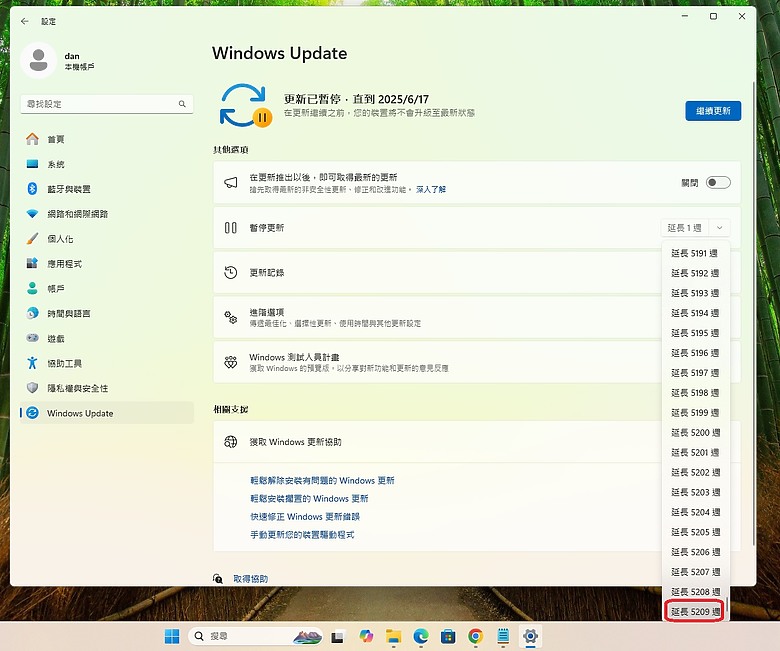Click the Settings gear in the taskbar
780x651 pixels.
[x=530, y=636]
